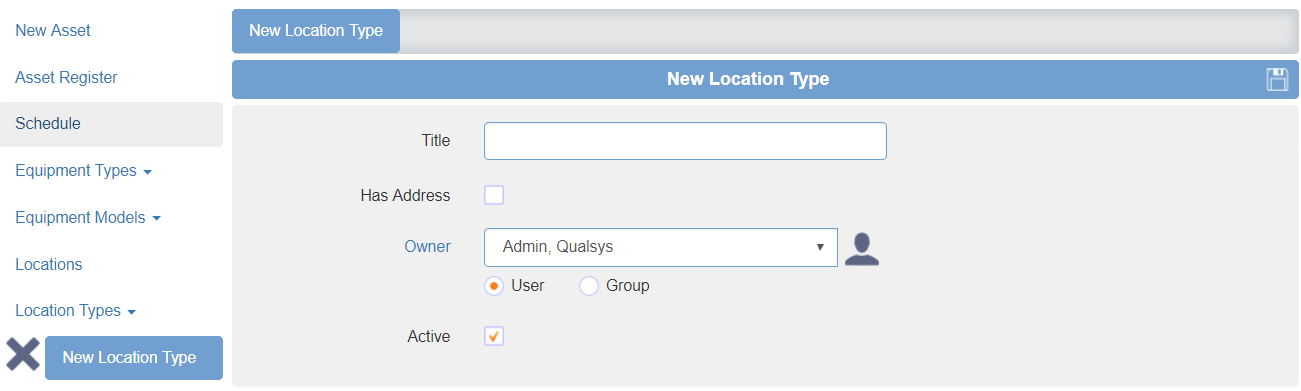Go to Asset Register in sidebar
Image resolution: width=1301 pixels, height=391 pixels.
66,78
